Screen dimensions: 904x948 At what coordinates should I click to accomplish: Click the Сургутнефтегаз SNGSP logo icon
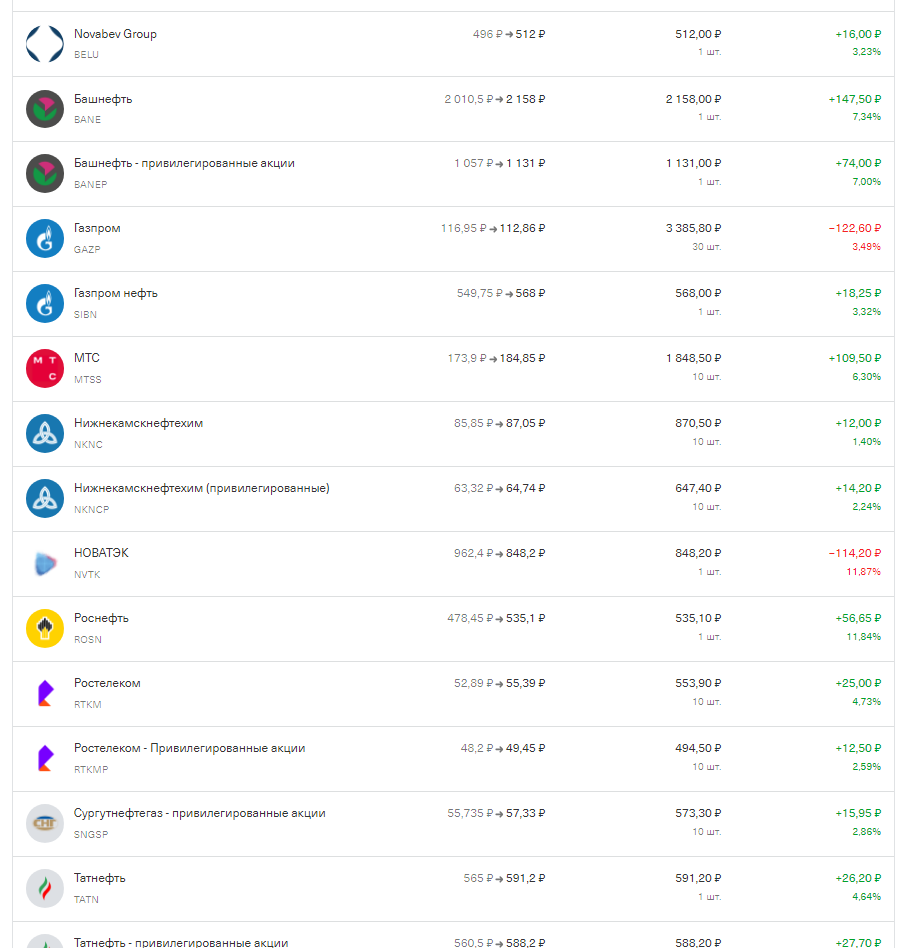(45, 823)
